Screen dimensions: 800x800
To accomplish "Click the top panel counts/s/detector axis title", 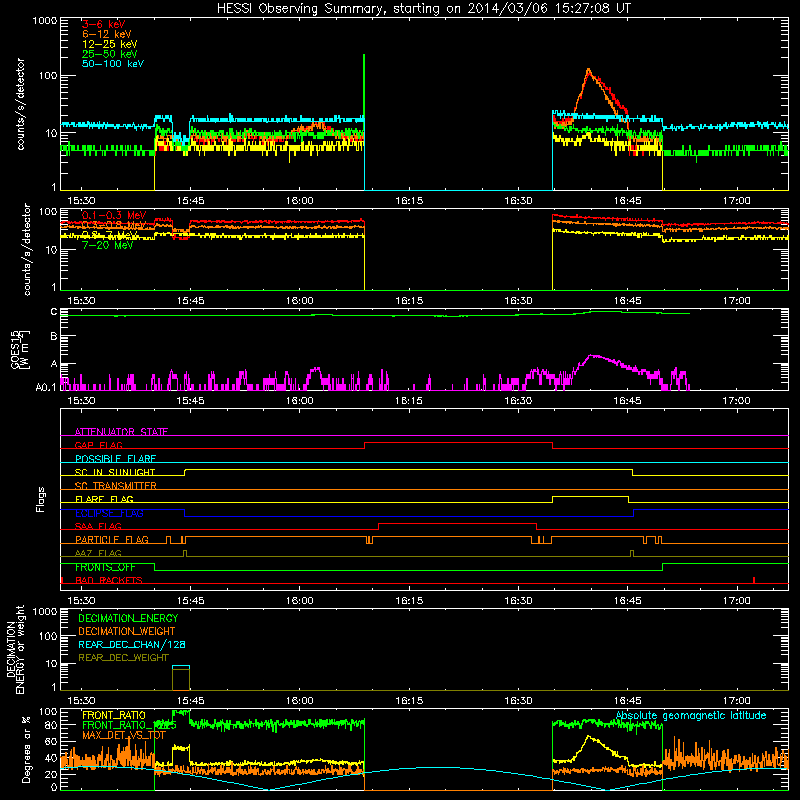I will click(20, 104).
